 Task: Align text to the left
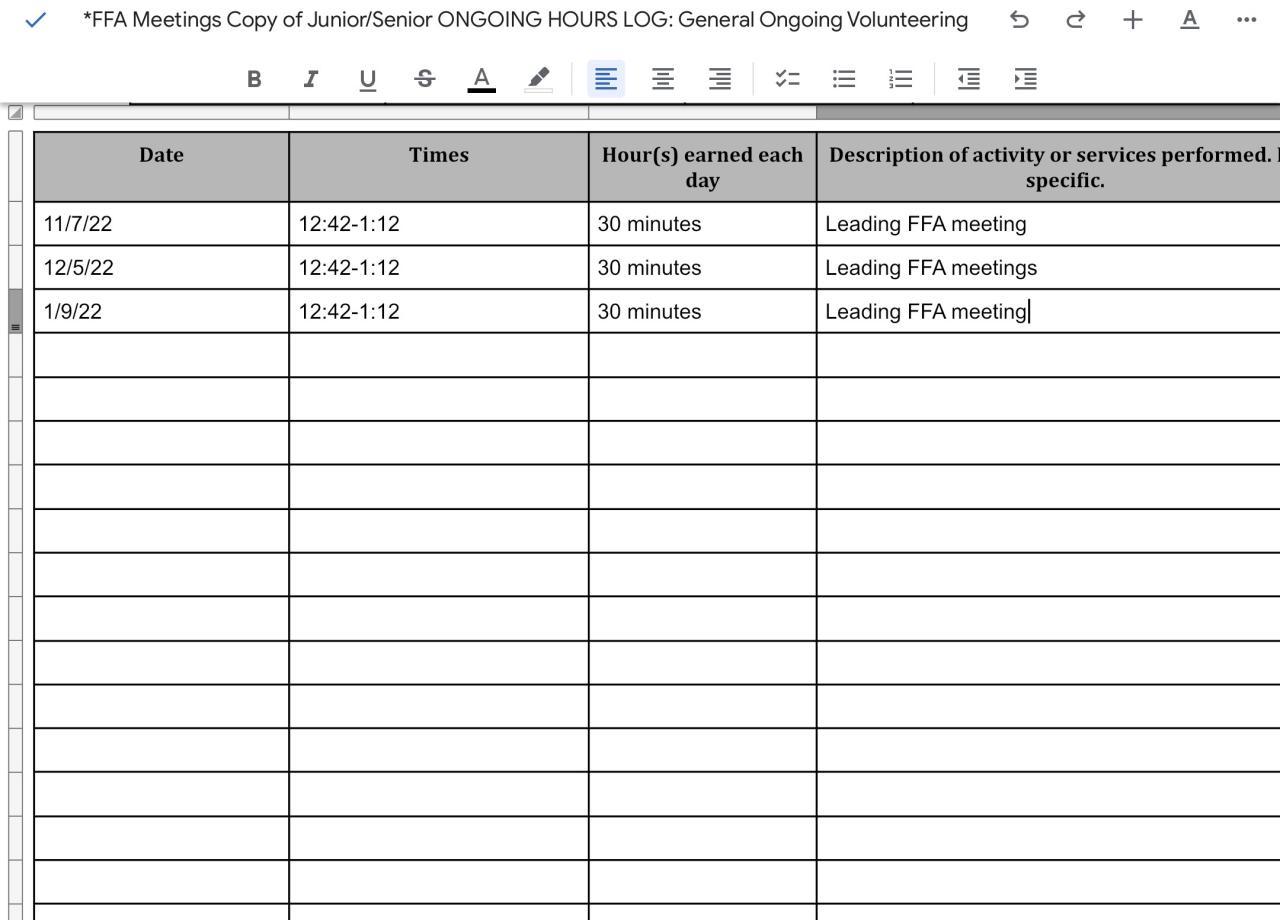[606, 79]
